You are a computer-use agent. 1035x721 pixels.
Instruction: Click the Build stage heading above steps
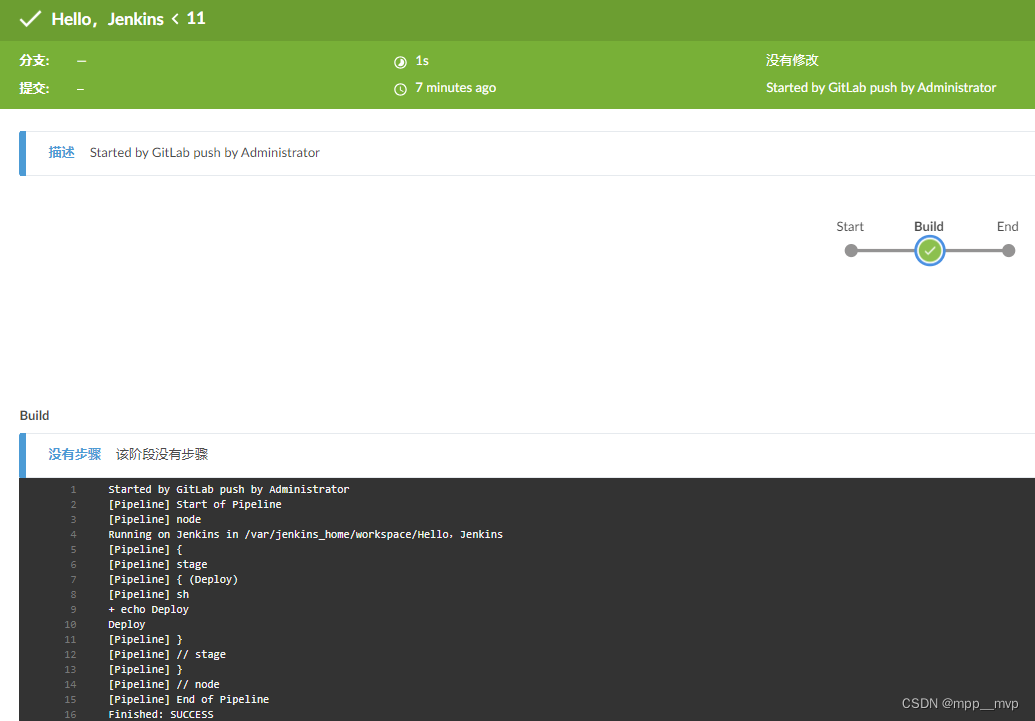[x=34, y=415]
